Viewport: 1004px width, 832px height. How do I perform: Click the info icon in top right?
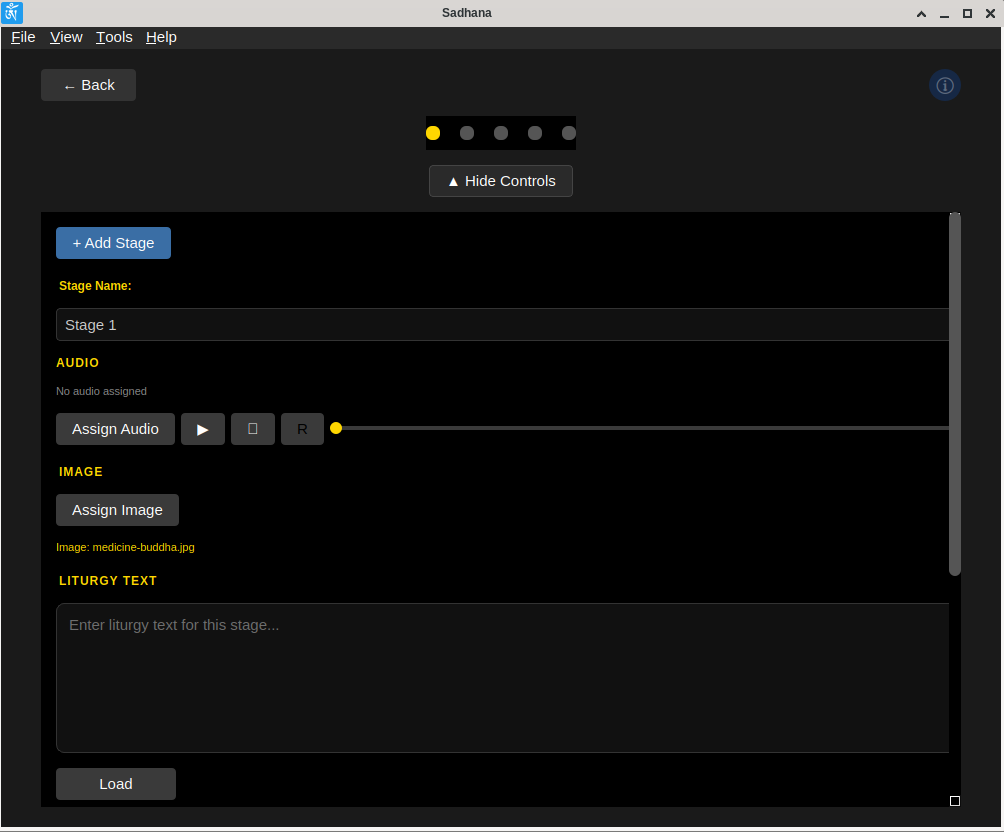coord(944,85)
